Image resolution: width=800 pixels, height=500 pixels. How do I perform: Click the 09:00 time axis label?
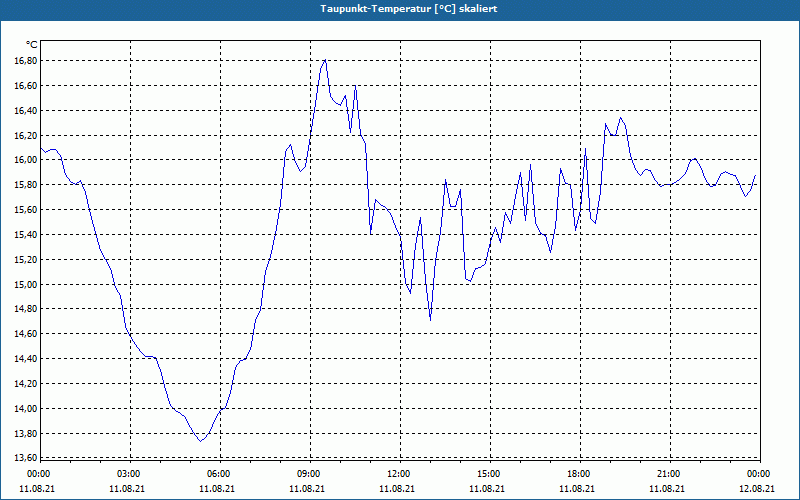coord(308,474)
